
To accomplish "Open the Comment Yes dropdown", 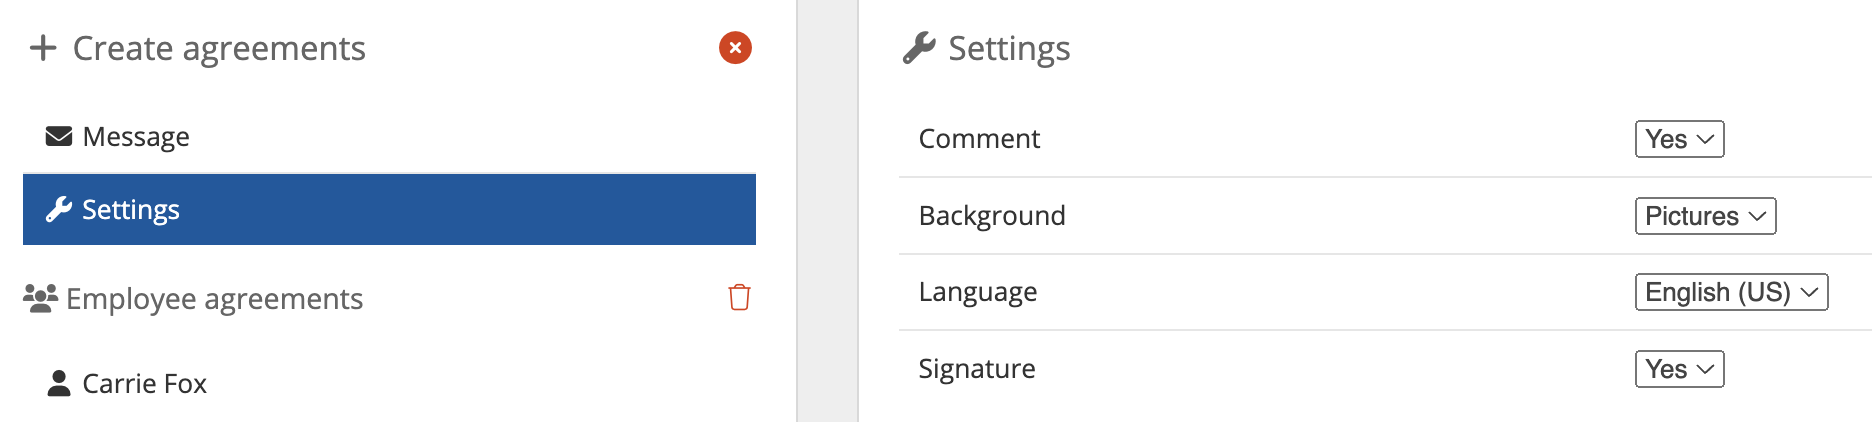I will [1679, 139].
